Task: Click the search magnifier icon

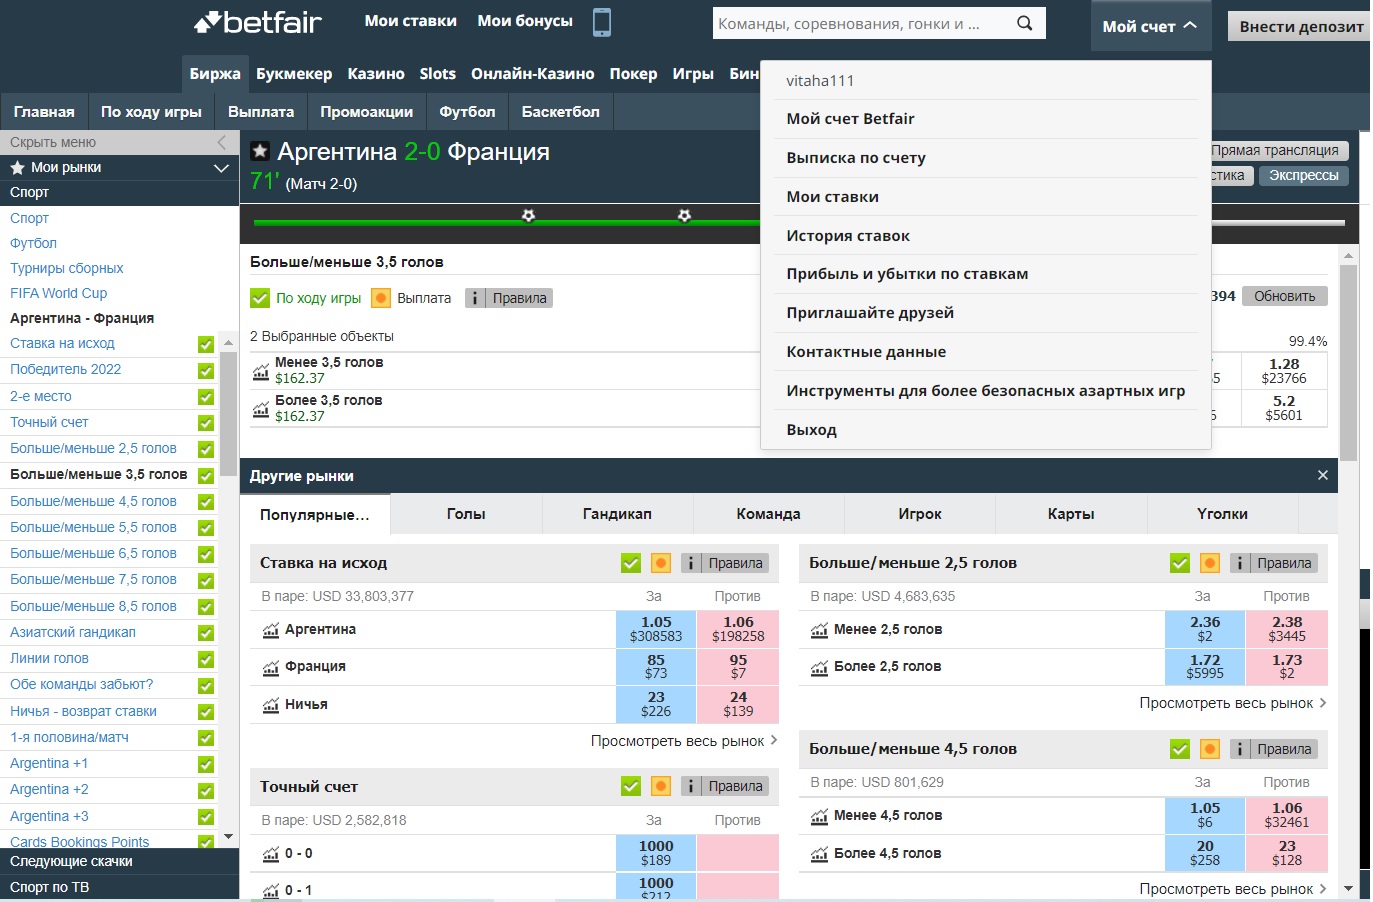Action: click(x=1024, y=23)
